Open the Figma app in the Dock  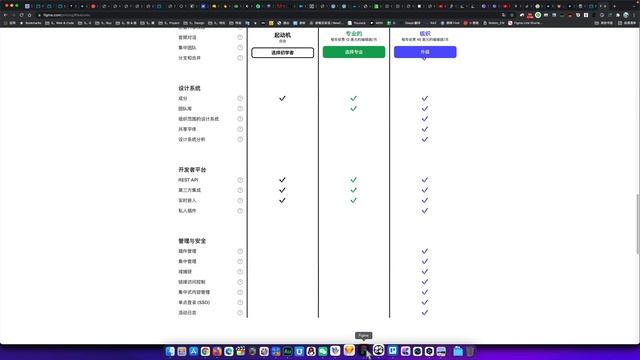pos(364,350)
